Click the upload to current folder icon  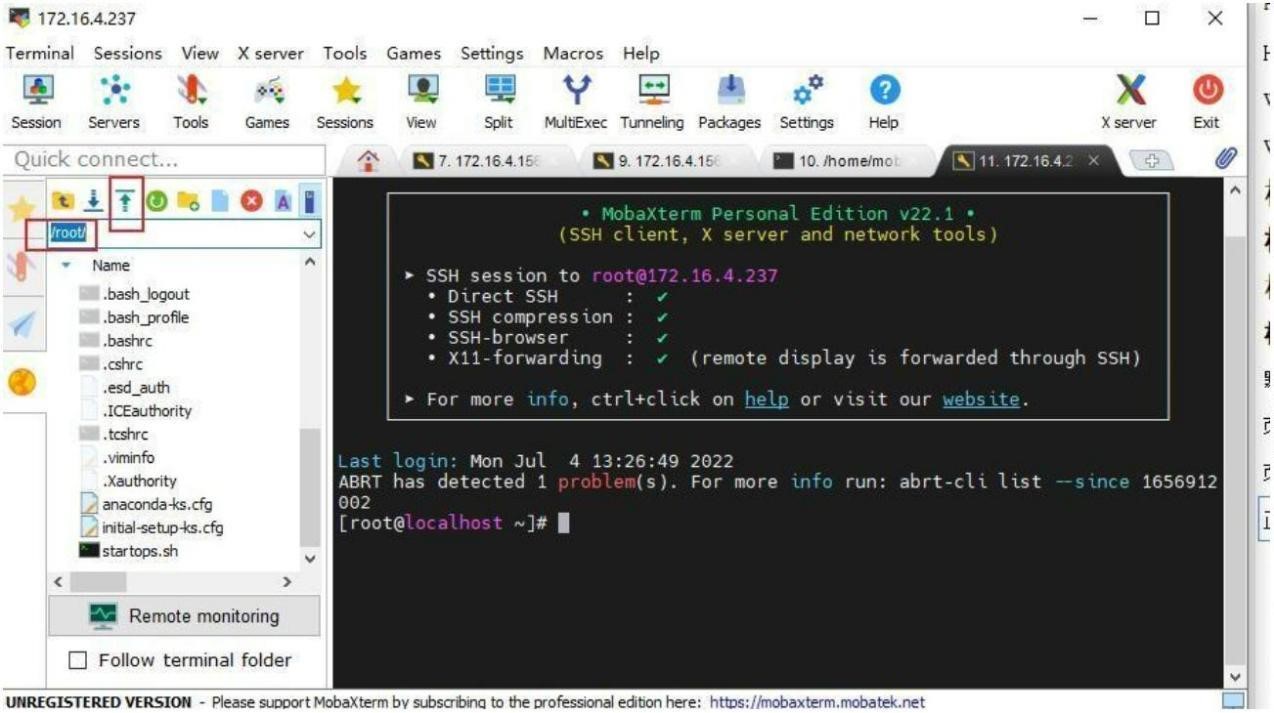coord(126,201)
